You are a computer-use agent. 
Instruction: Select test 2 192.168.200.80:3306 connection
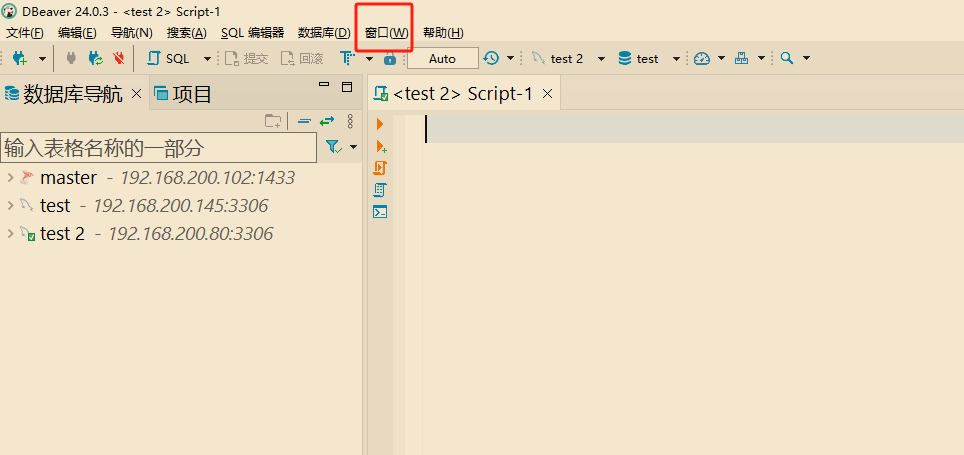(146, 234)
